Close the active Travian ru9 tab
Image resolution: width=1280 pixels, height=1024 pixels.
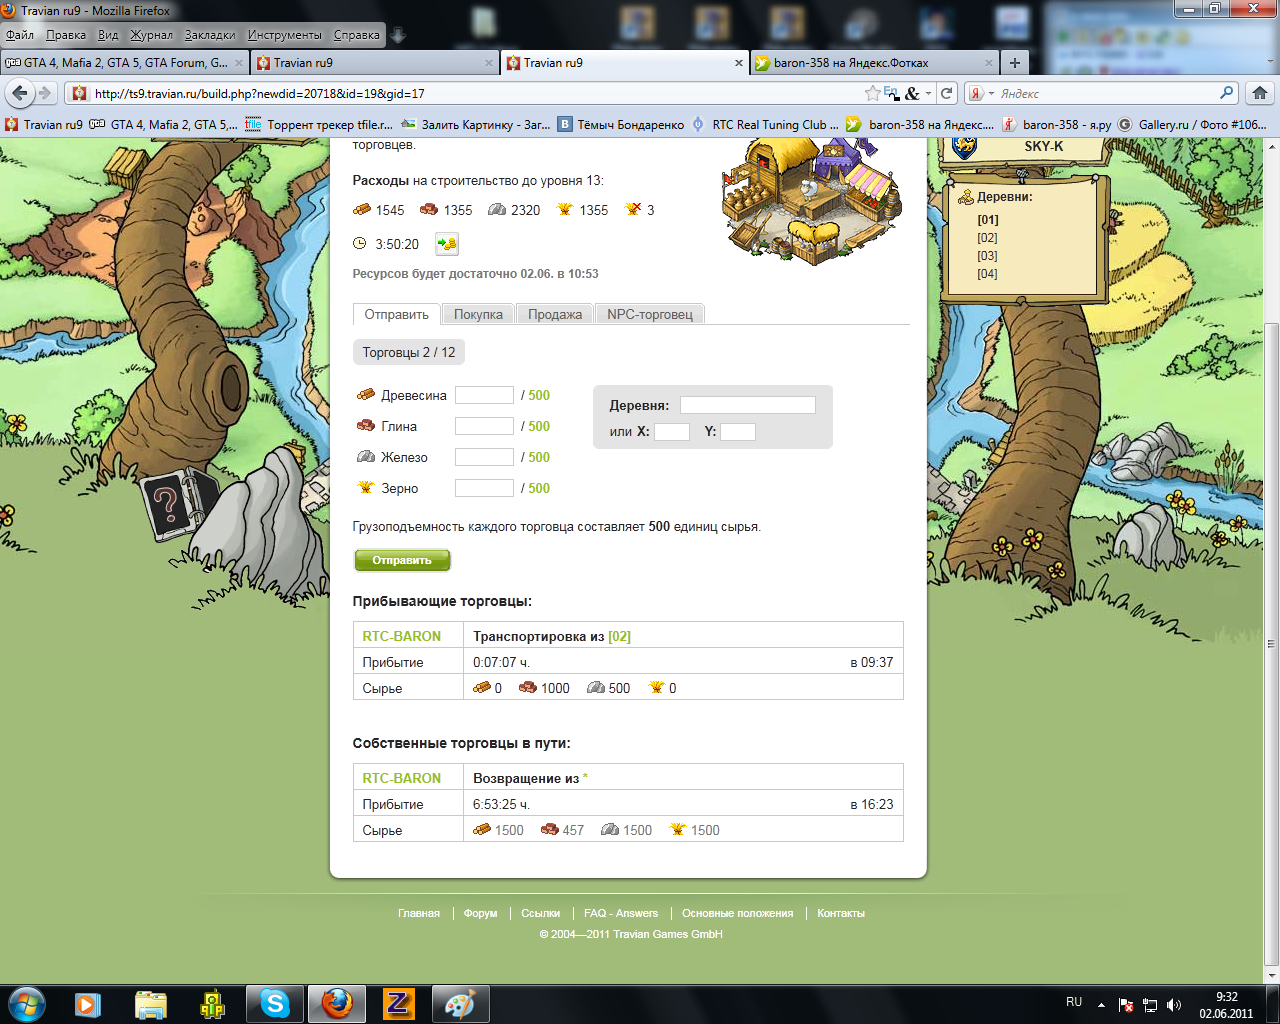click(739, 63)
